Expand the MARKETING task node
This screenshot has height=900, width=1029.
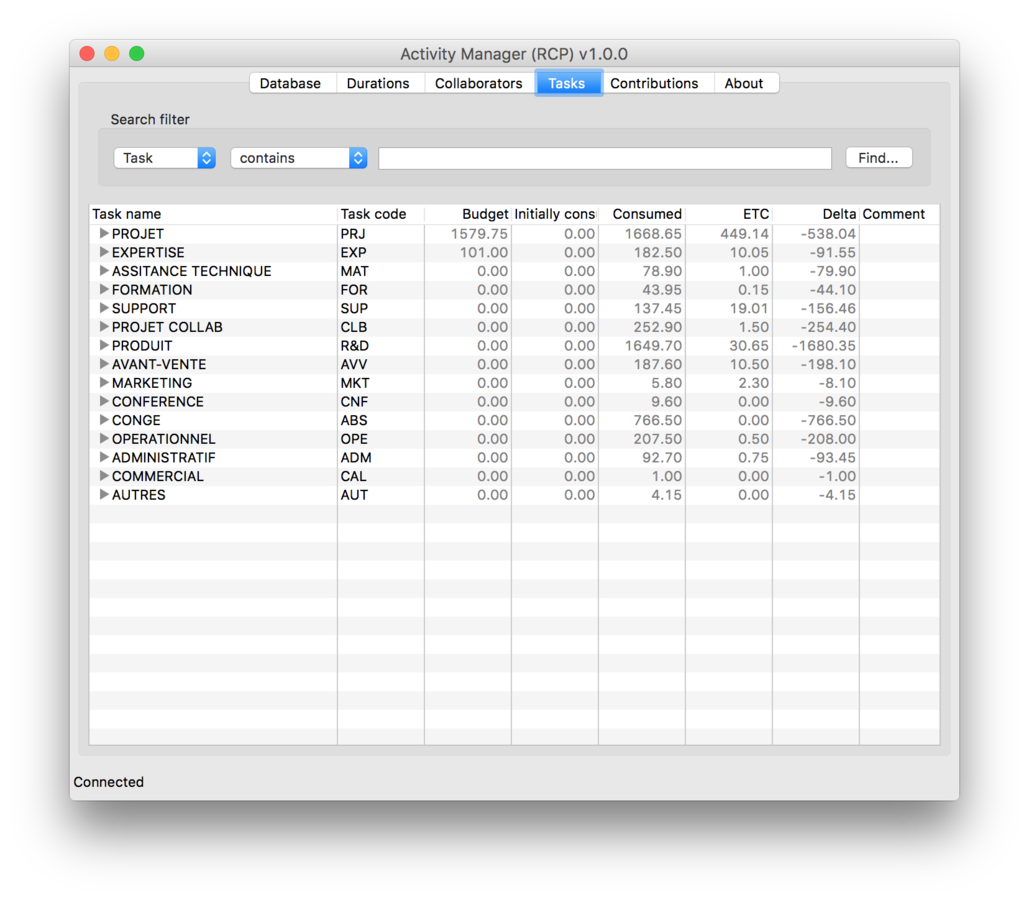tap(104, 382)
